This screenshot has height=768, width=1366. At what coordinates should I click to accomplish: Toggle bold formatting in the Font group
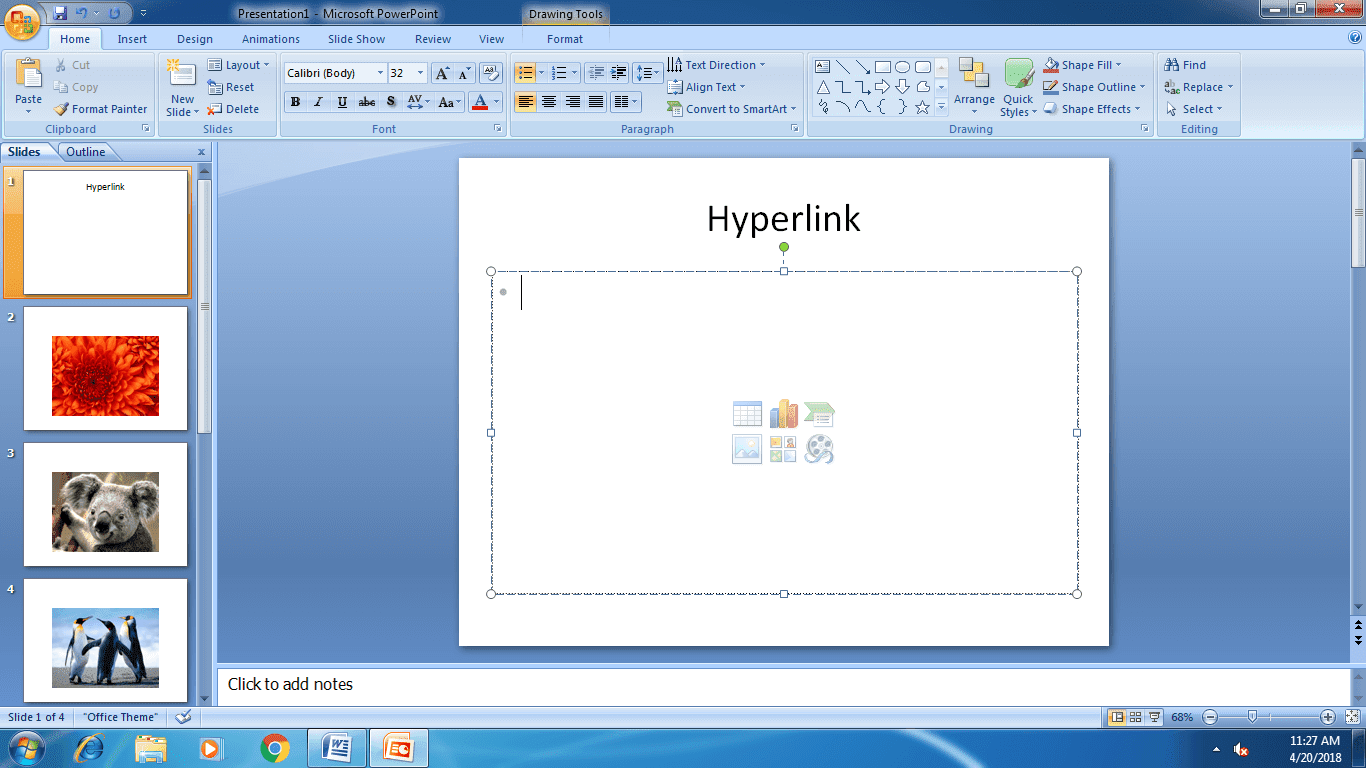tap(295, 101)
